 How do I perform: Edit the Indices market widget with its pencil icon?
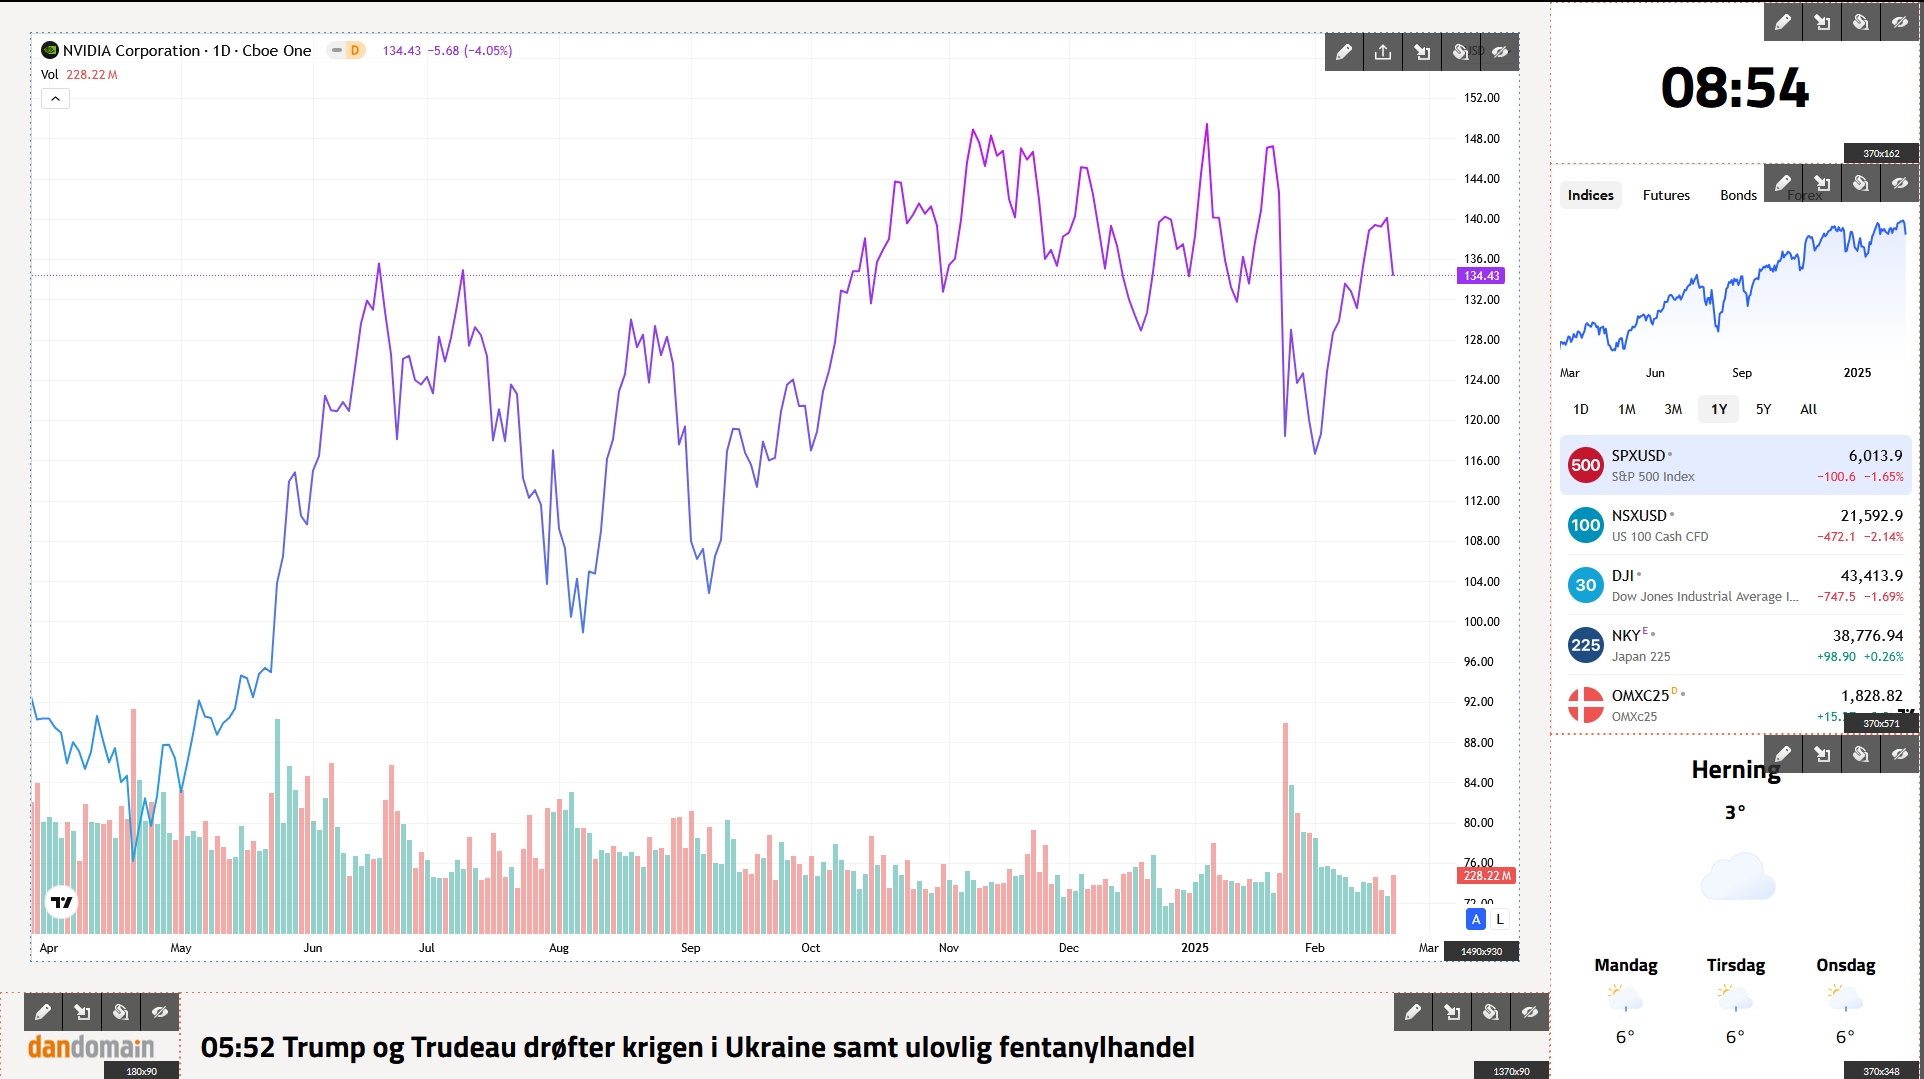pos(1783,183)
